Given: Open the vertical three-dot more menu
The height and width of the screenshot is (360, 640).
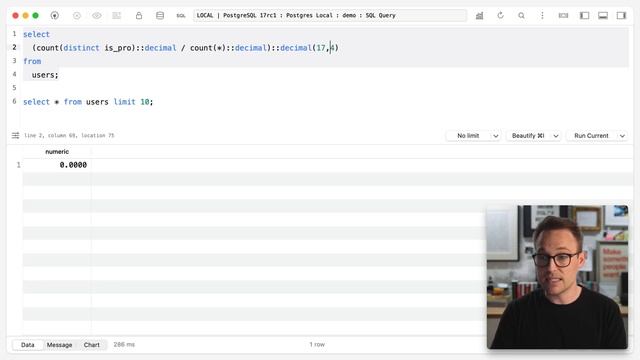Looking at the screenshot, I should point(542,16).
